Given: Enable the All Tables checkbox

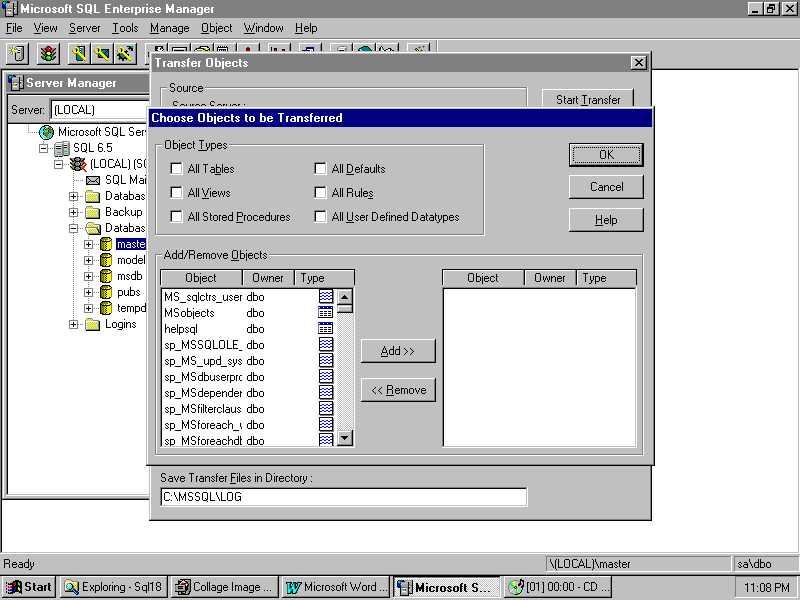Looking at the screenshot, I should (177, 169).
